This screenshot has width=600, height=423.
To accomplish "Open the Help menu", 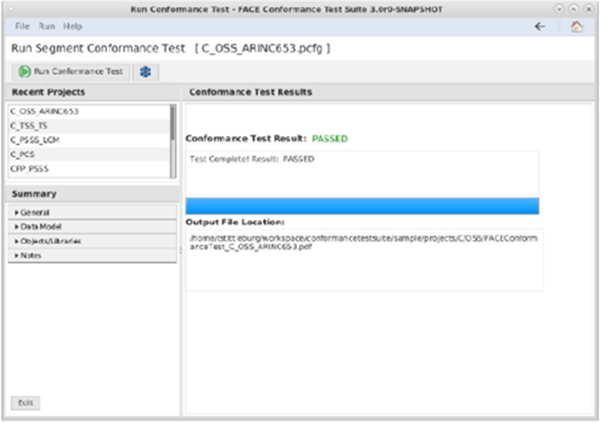I will [73, 25].
